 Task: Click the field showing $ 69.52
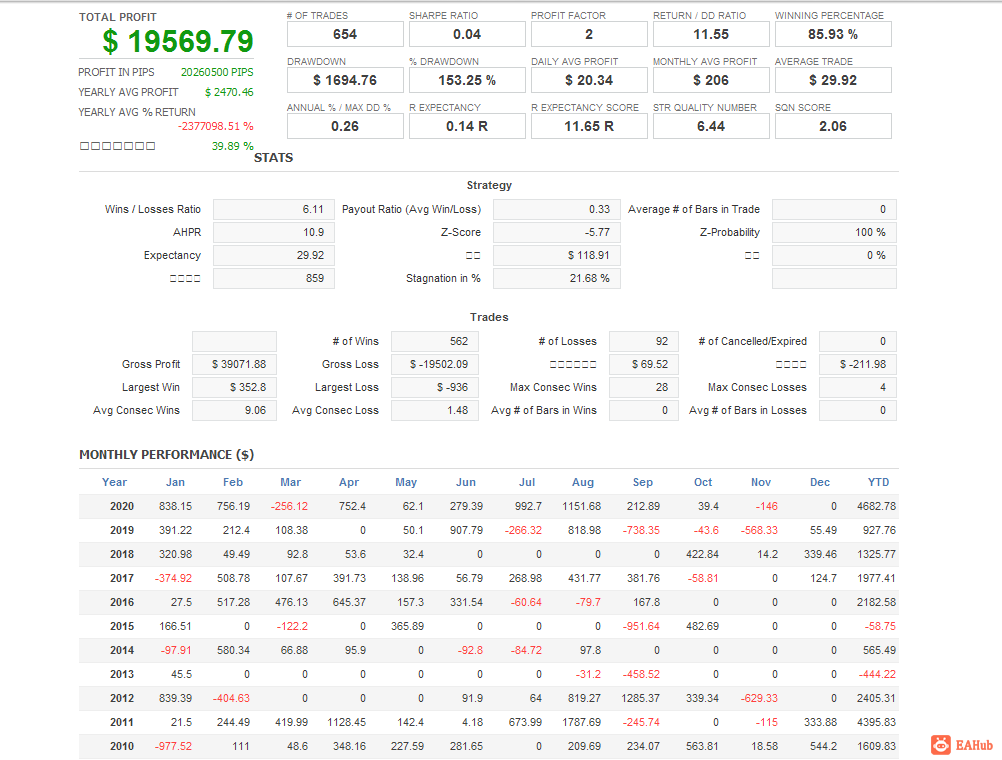tap(644, 364)
